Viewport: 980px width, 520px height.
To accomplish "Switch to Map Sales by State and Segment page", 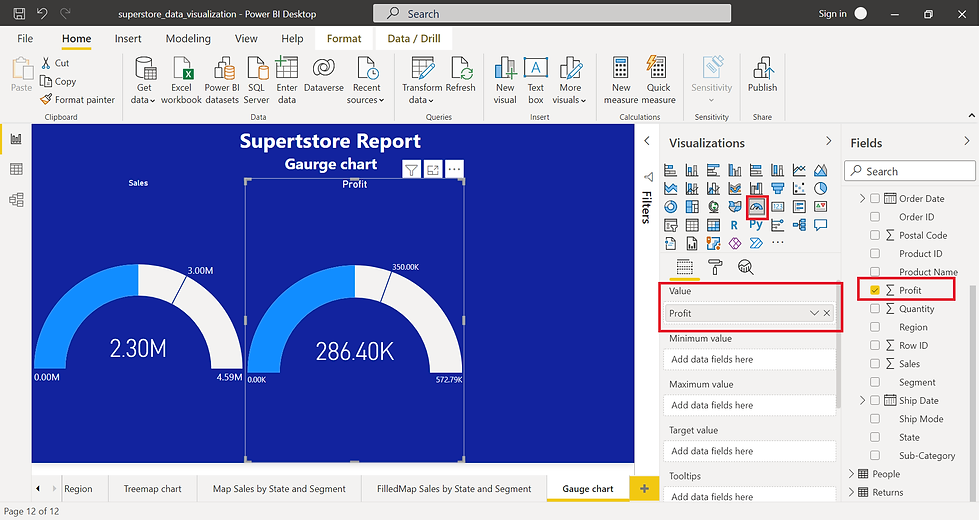I will [x=279, y=489].
